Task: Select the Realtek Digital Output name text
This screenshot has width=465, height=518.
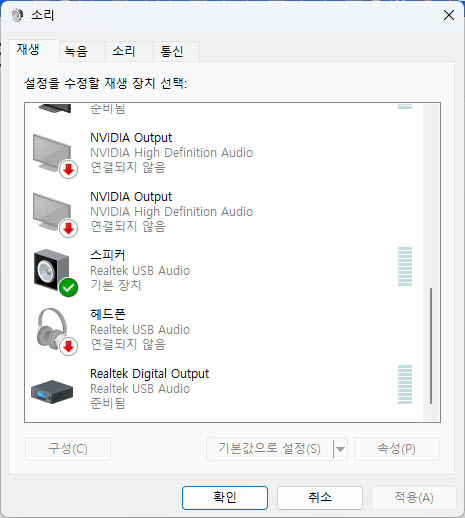Action: pos(150,374)
